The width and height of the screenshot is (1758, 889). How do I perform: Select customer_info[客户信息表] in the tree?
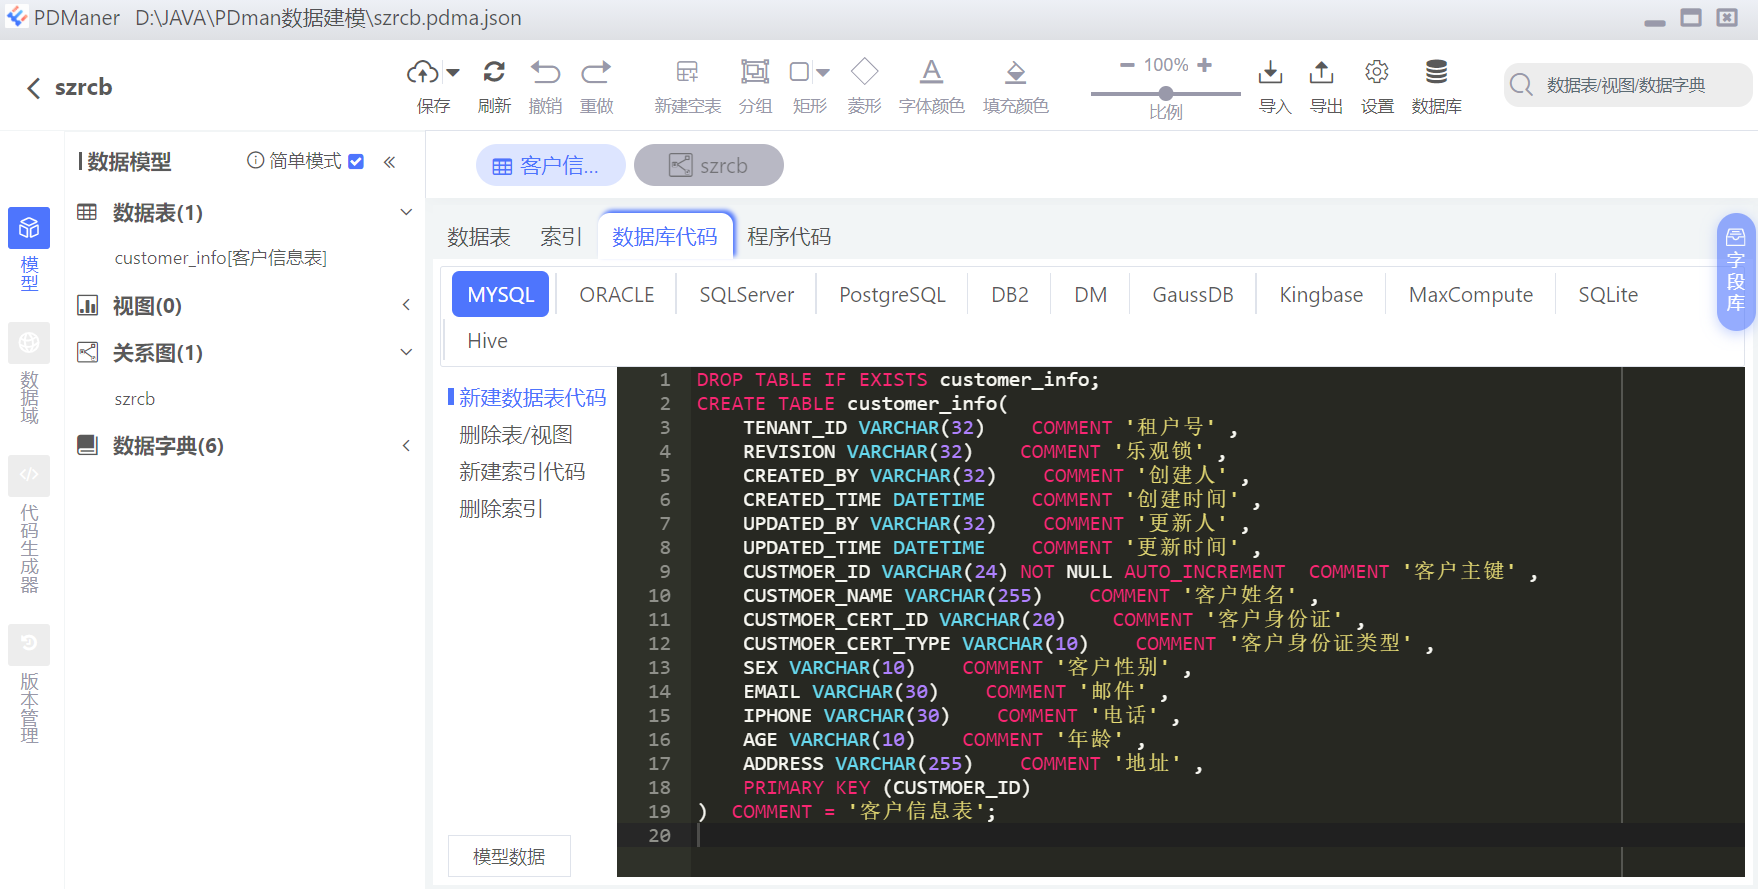pyautogui.click(x=221, y=258)
